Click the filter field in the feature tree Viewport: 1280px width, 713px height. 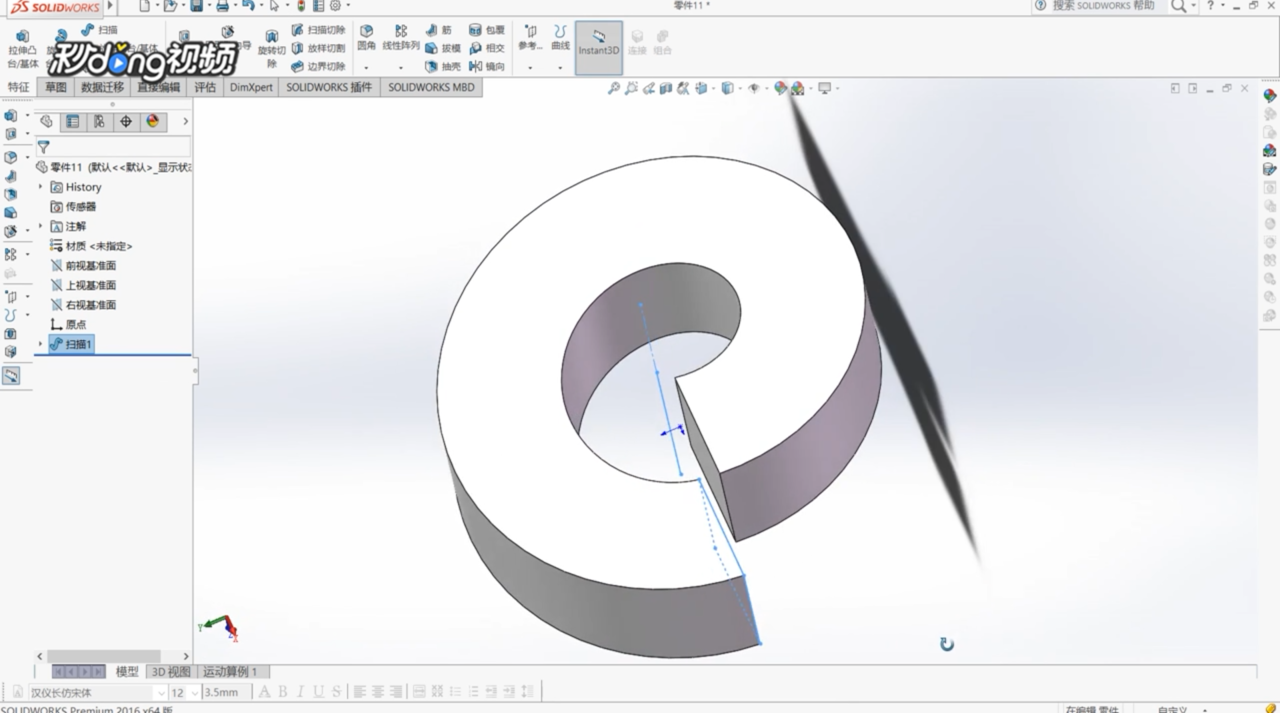[112, 147]
